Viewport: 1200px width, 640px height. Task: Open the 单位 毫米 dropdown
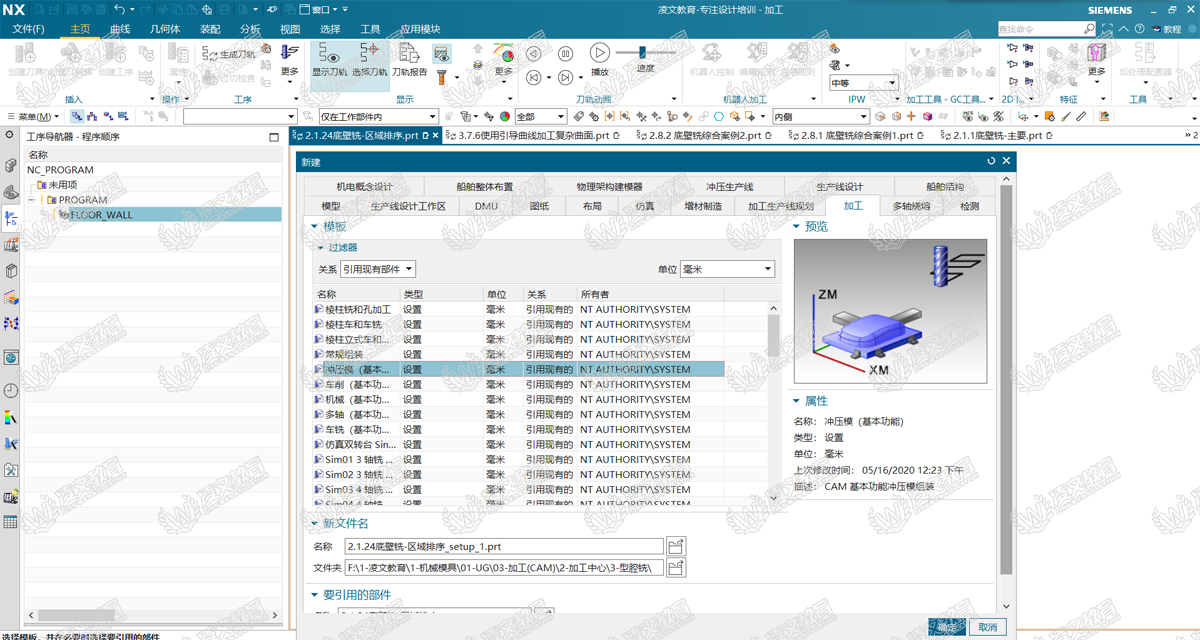(727, 269)
